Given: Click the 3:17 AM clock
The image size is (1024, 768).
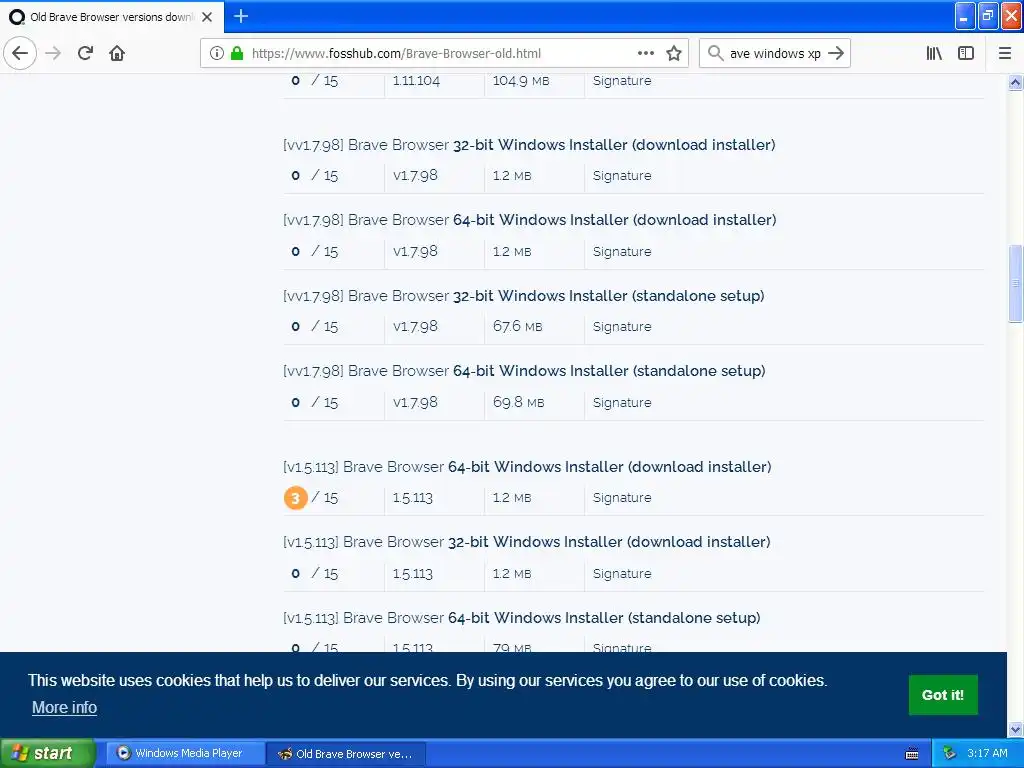Looking at the screenshot, I should pos(987,753).
